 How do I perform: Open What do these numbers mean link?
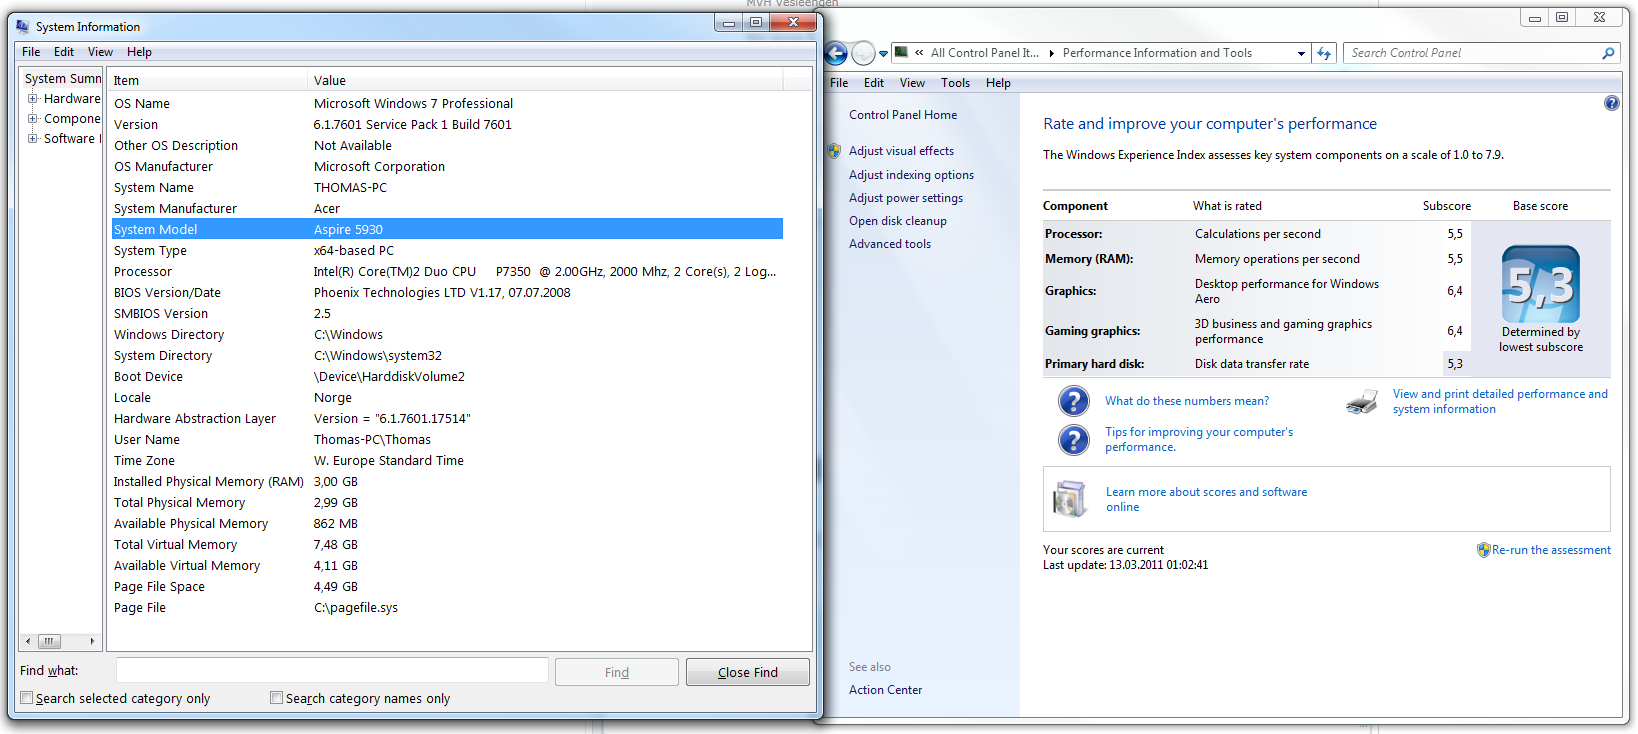(1187, 401)
